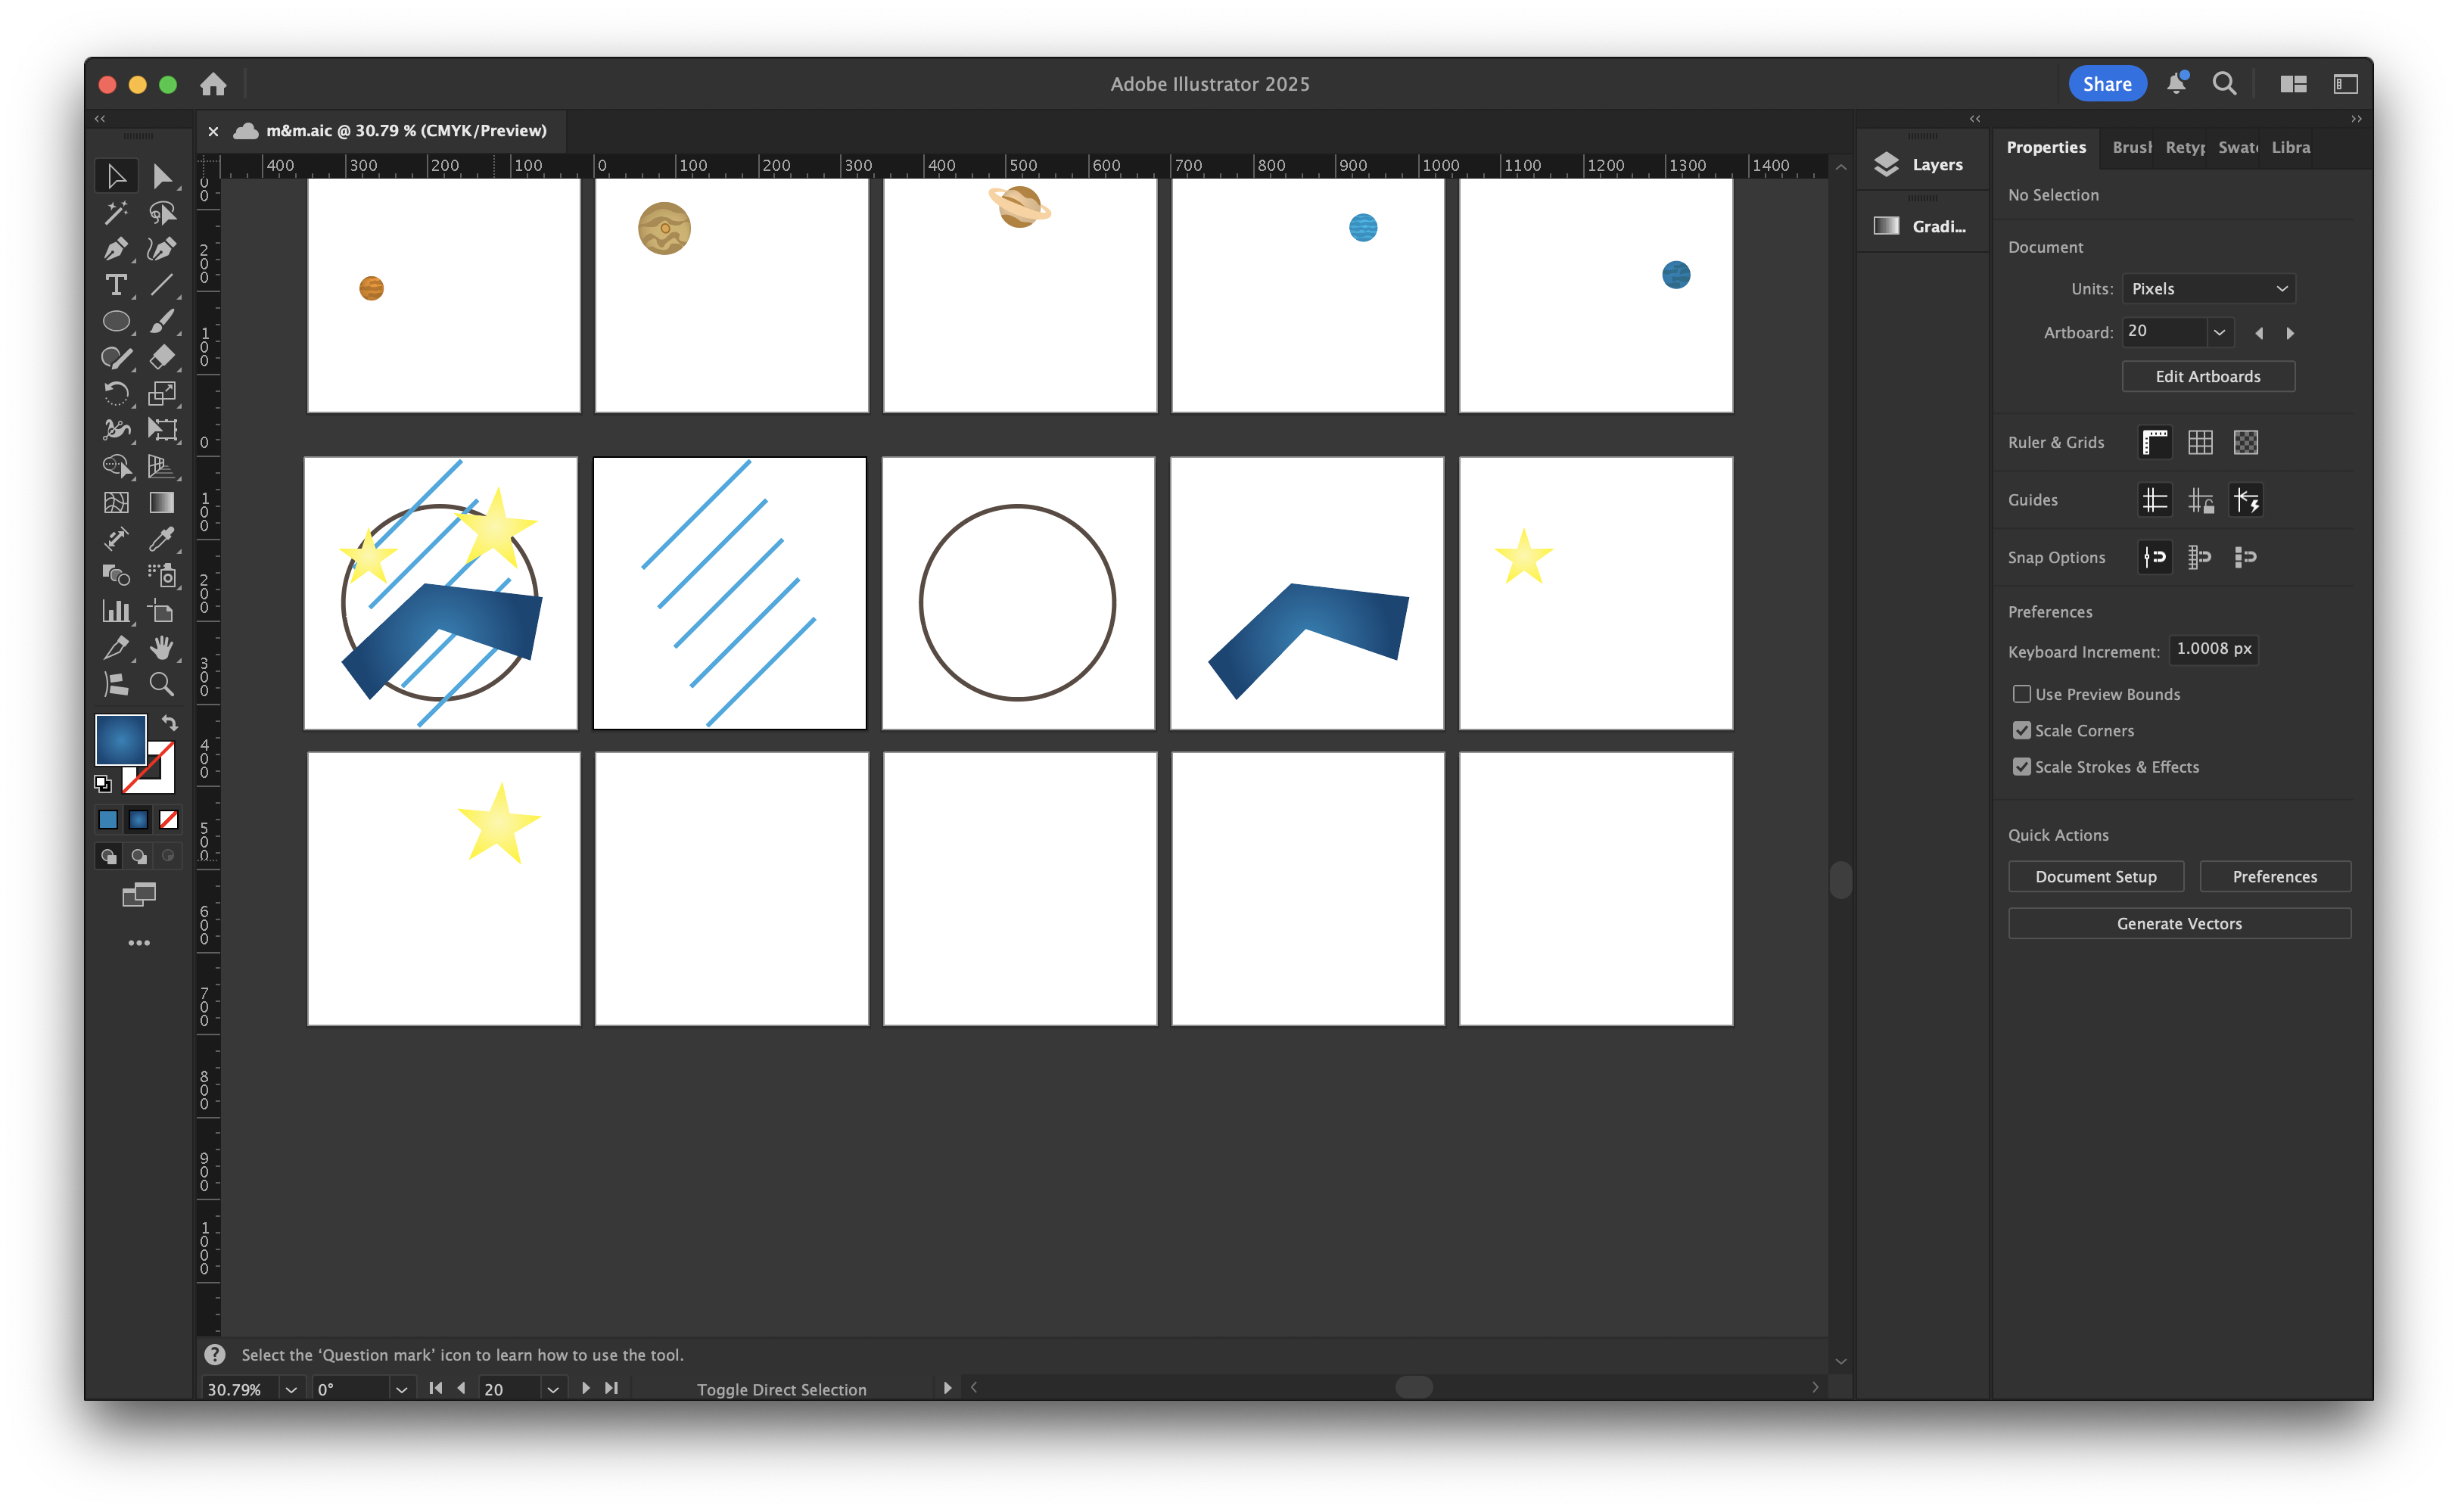
Task: Select the Zoom tool
Action: (x=162, y=684)
